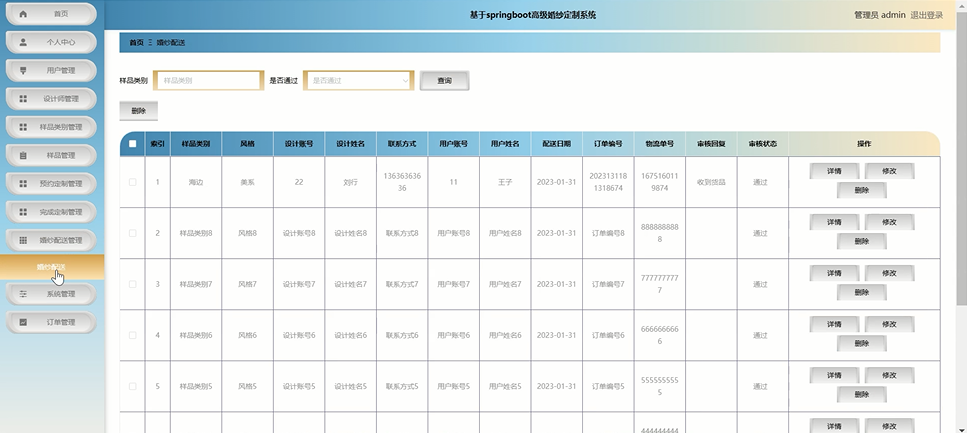Check the checkbox for row 样品类别6
Image resolution: width=967 pixels, height=433 pixels.
click(x=133, y=336)
